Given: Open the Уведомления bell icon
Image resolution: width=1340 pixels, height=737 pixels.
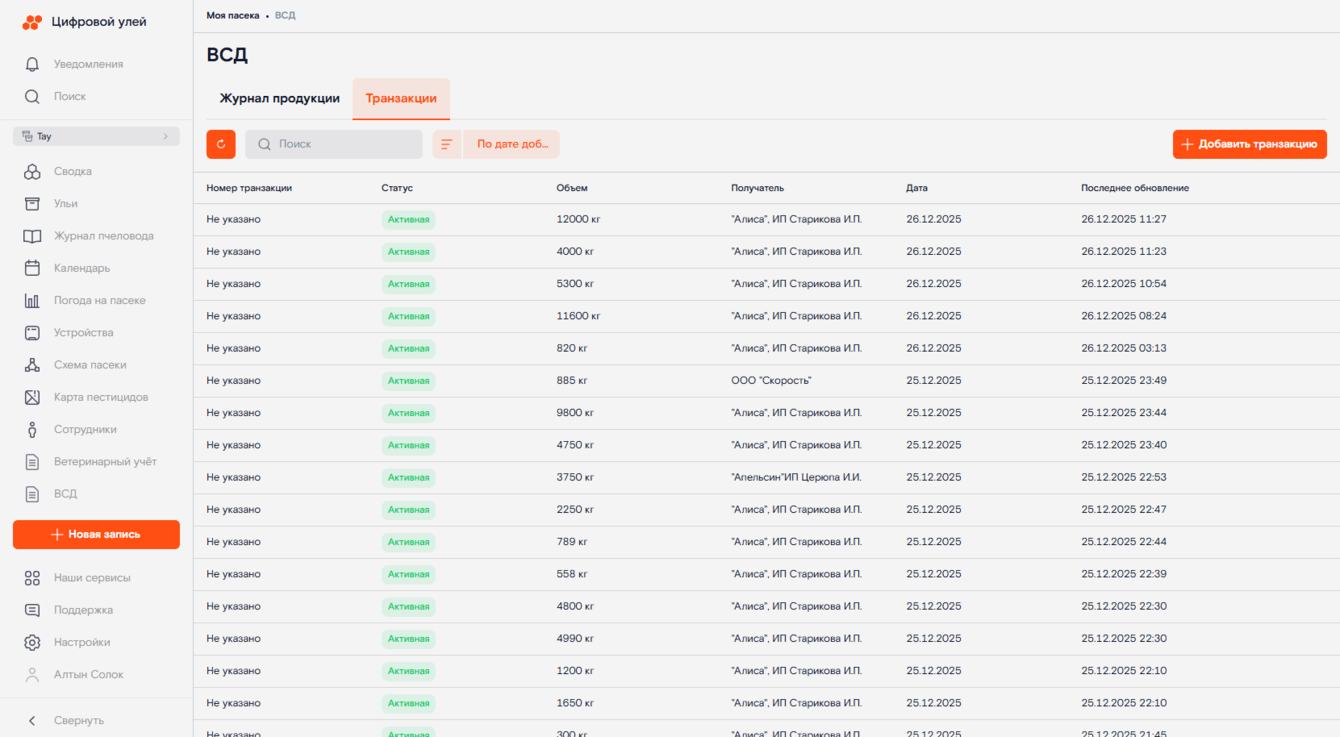Looking at the screenshot, I should click(x=32, y=64).
